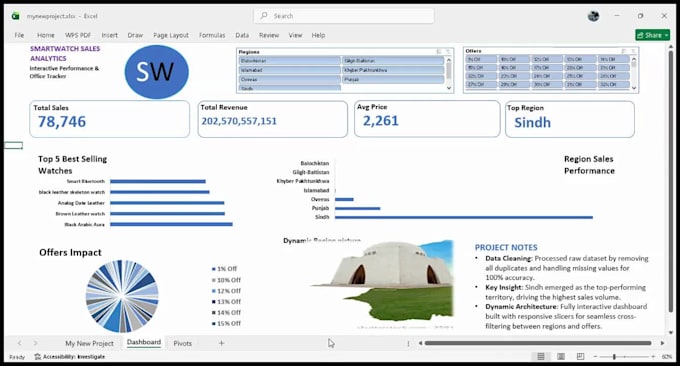Add a new sheet with plus icon
The image size is (680, 366).
pos(221,343)
